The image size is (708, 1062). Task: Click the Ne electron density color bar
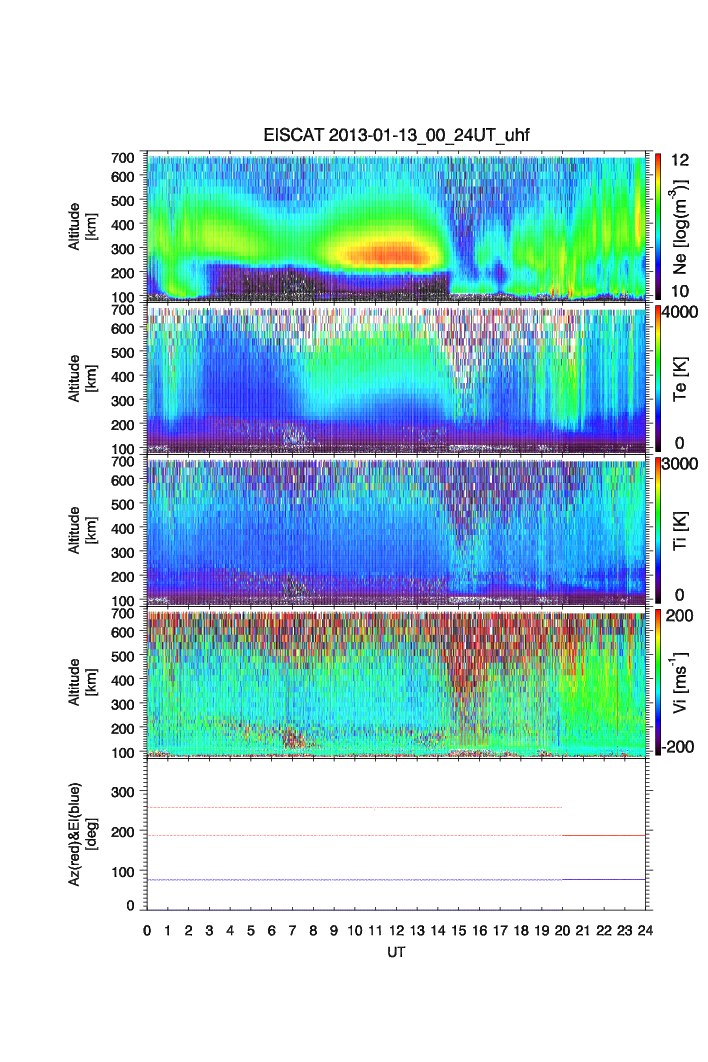click(658, 227)
